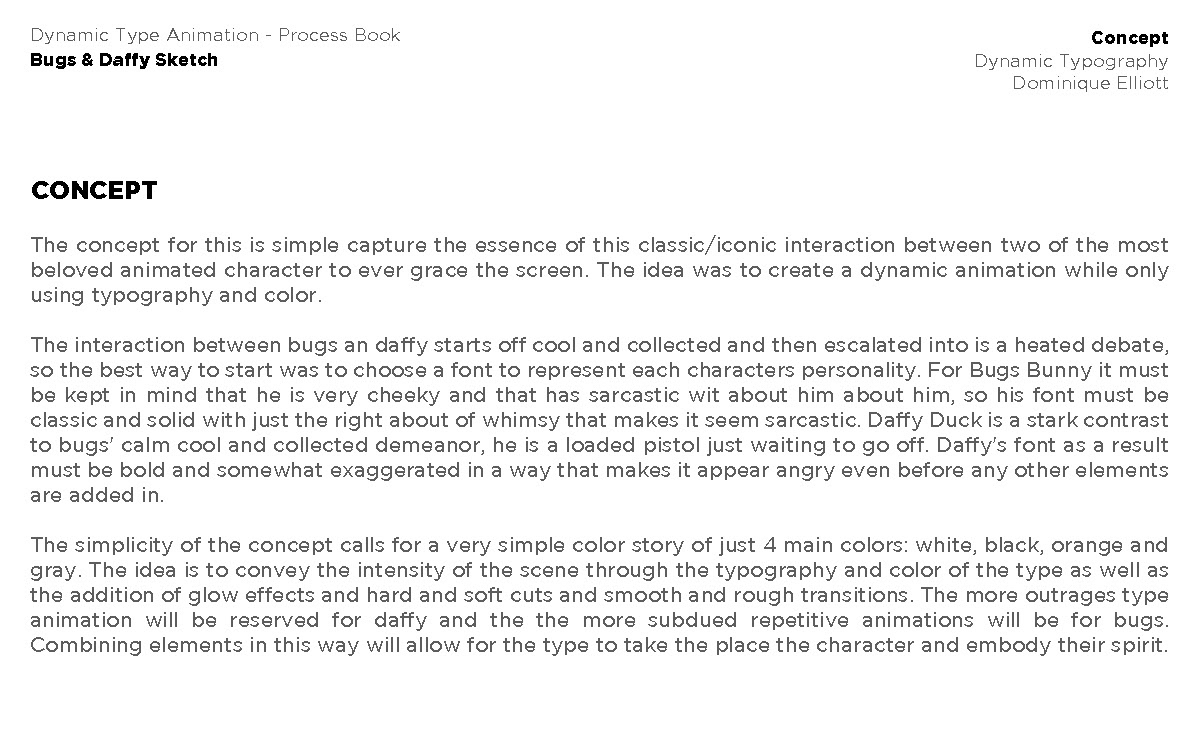The width and height of the screenshot is (1200, 750).
Task: Click the 'Dynamic Type Animation - Process Book' header
Action: tap(215, 35)
